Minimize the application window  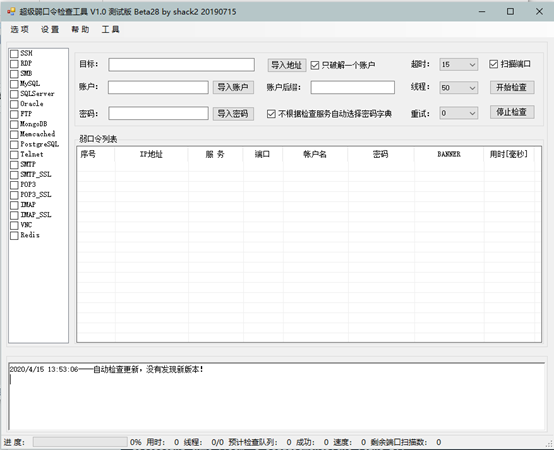(482, 12)
